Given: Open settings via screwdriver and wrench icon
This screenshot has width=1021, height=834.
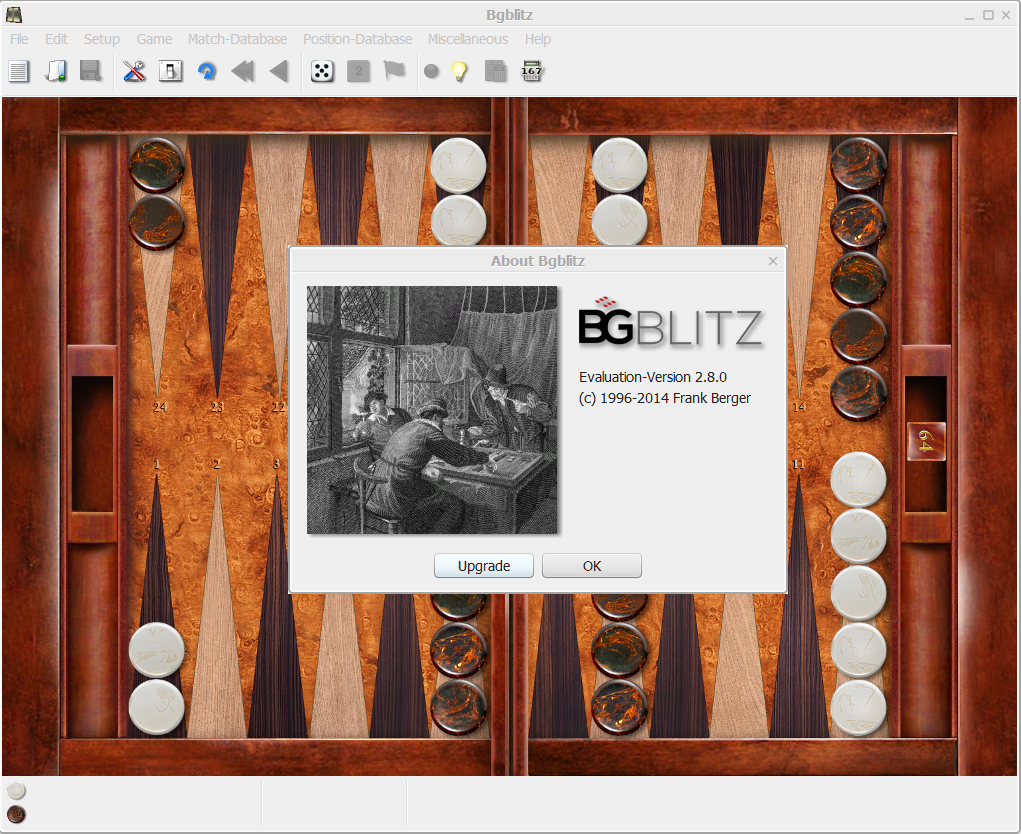Looking at the screenshot, I should pyautogui.click(x=134, y=71).
